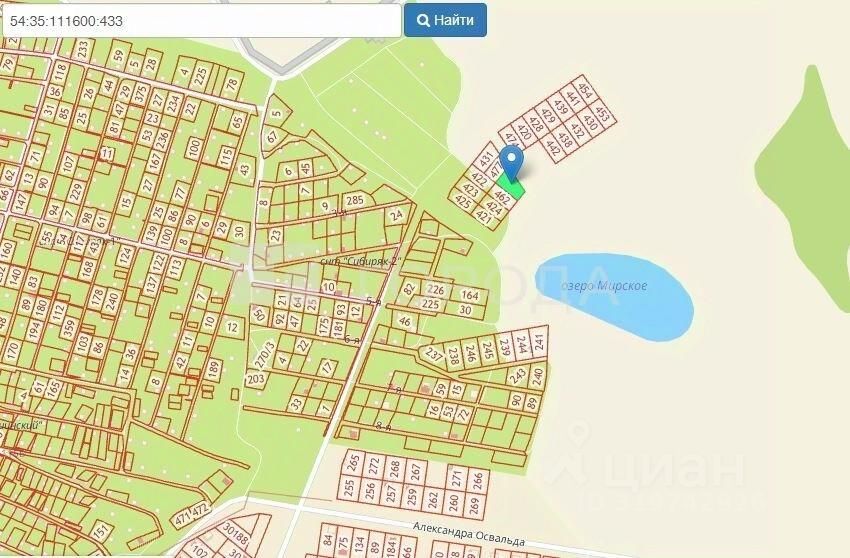This screenshot has width=850, height=558.
Task: Click parcel 241 south of lake
Action: 539,341
